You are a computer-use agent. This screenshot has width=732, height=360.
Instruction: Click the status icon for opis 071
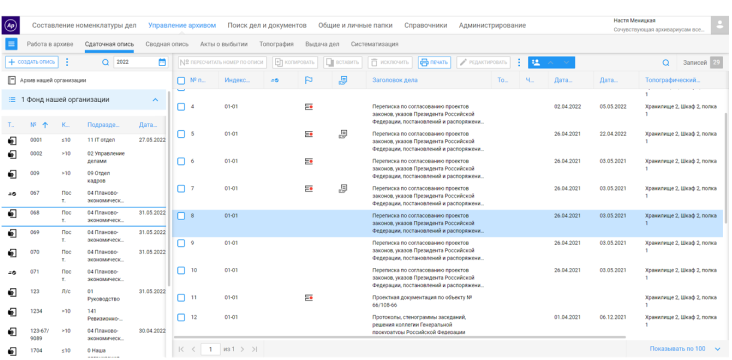(13, 272)
